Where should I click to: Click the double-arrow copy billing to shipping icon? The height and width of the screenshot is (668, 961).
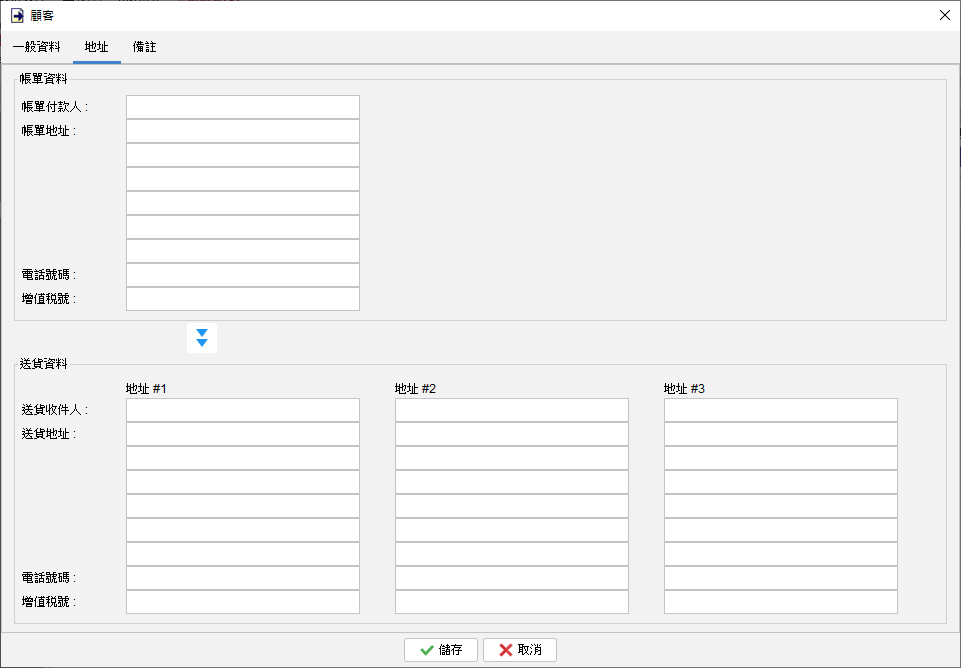point(202,338)
